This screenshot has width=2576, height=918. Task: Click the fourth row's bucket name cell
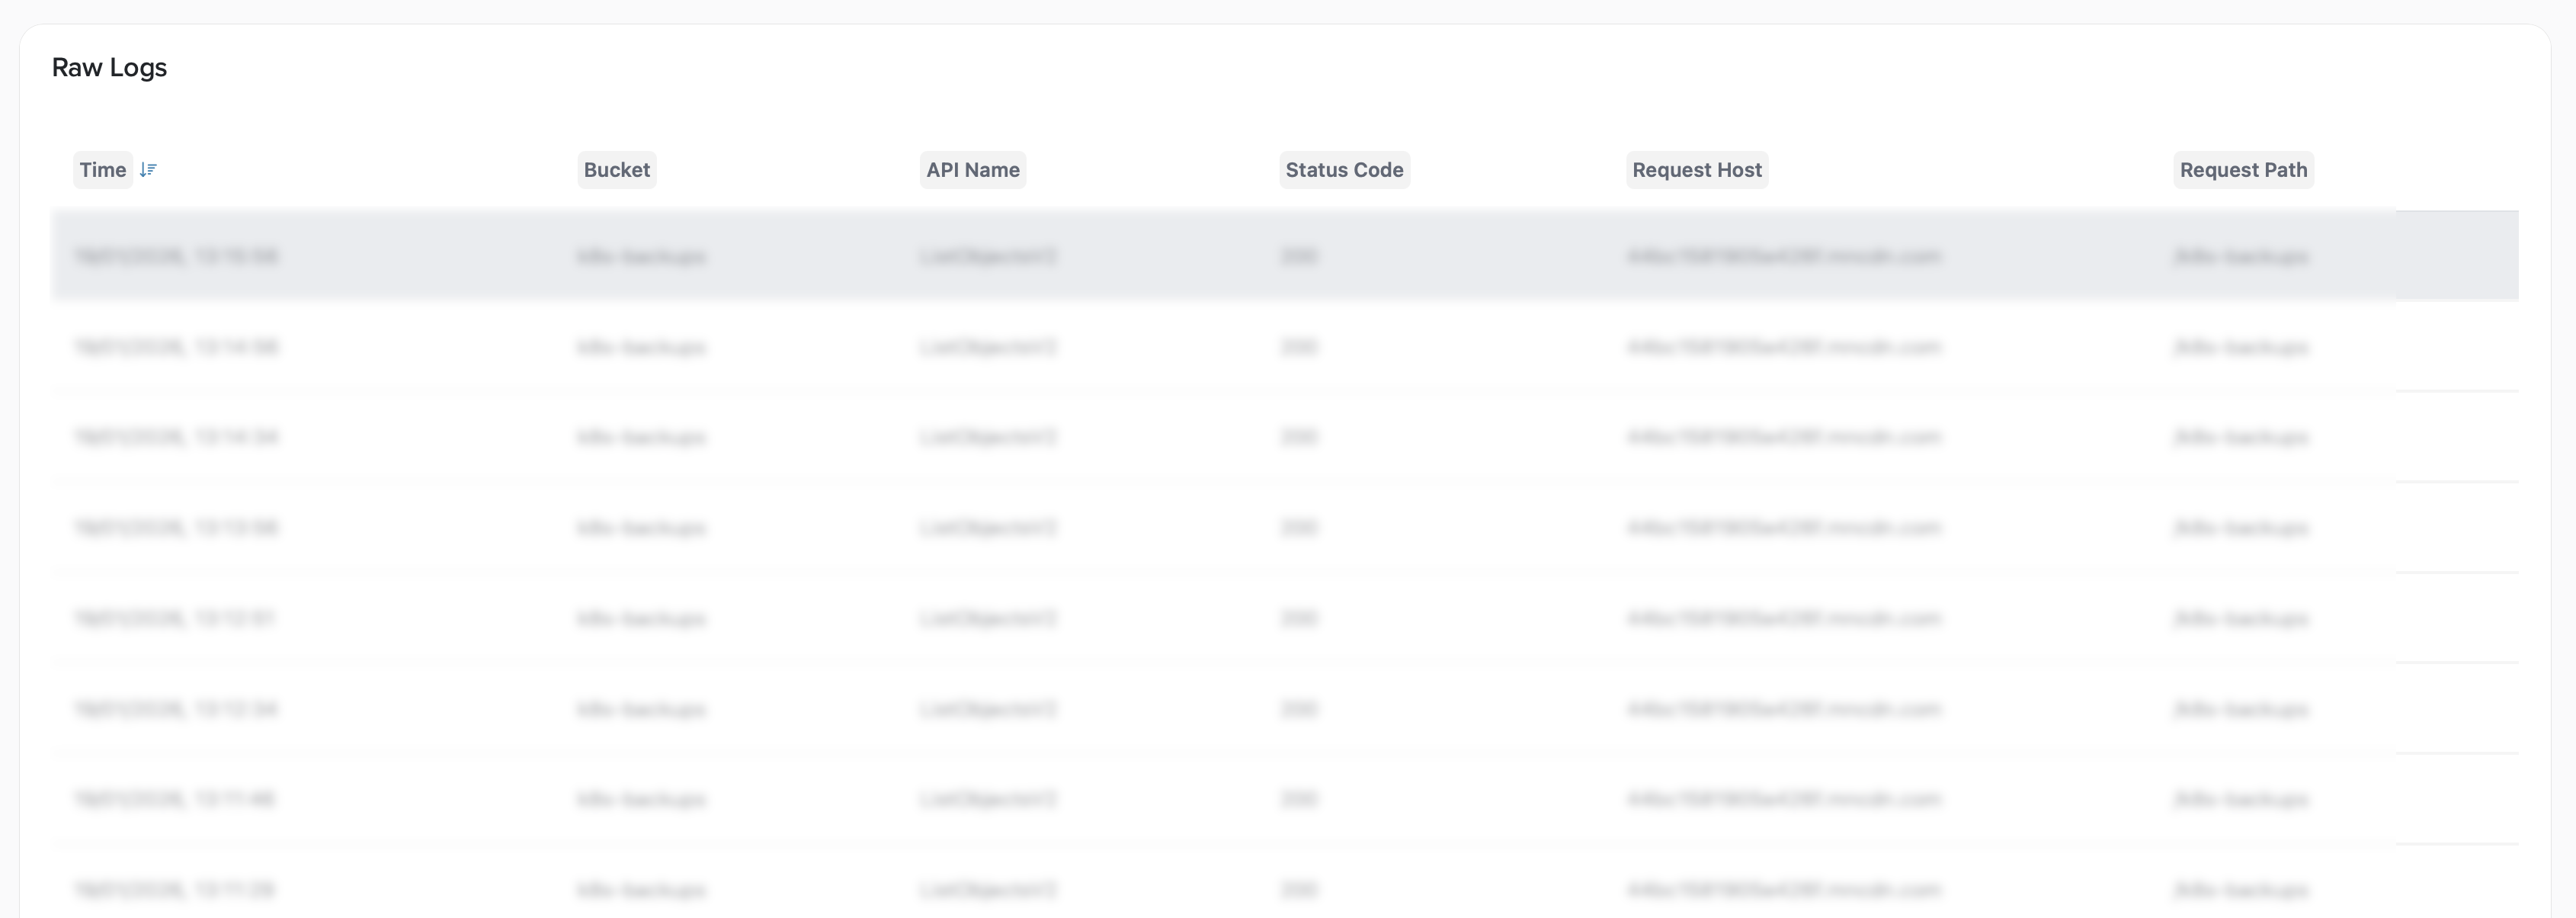[641, 528]
